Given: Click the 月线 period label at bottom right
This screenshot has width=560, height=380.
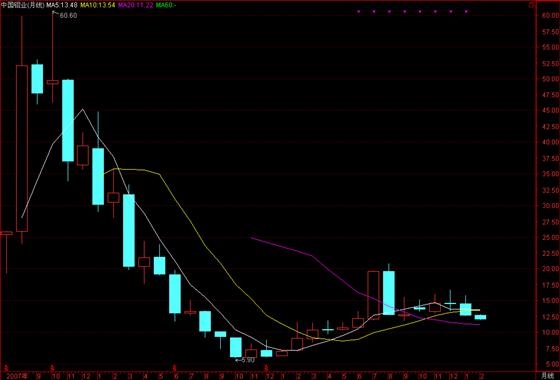Looking at the screenshot, I should (x=548, y=376).
